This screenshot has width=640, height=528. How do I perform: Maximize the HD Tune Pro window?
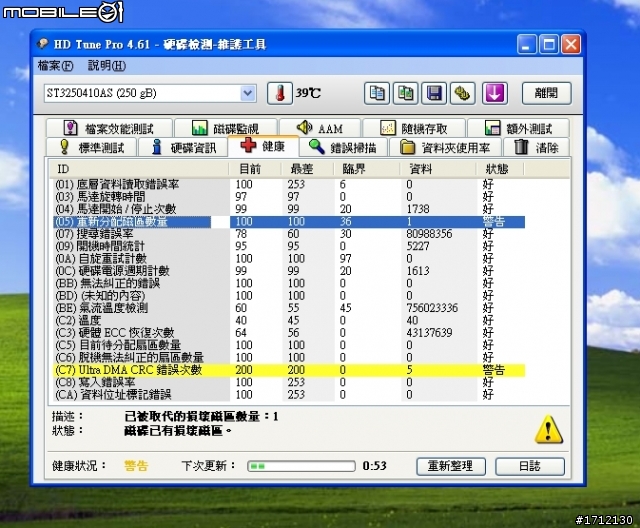coord(549,44)
